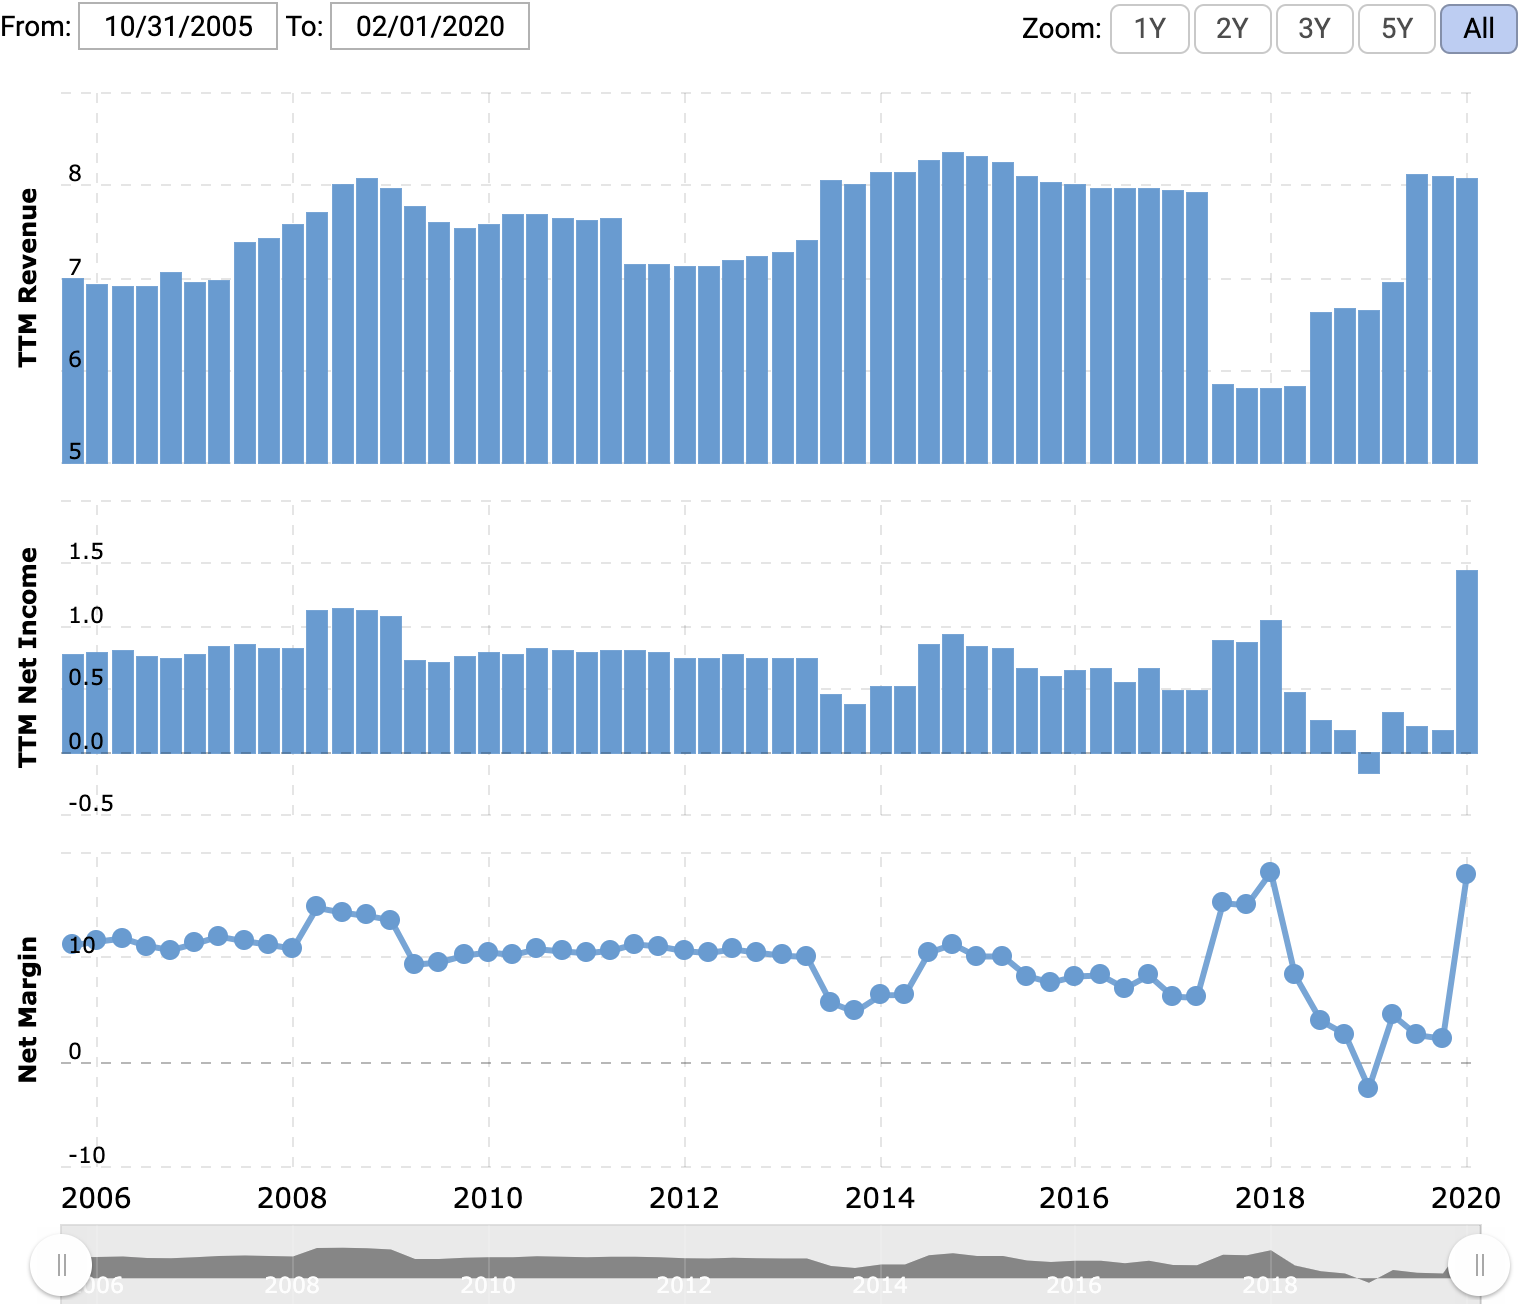
Task: Click the tallest TTM Revenue bar near 2015
Action: [x=953, y=308]
